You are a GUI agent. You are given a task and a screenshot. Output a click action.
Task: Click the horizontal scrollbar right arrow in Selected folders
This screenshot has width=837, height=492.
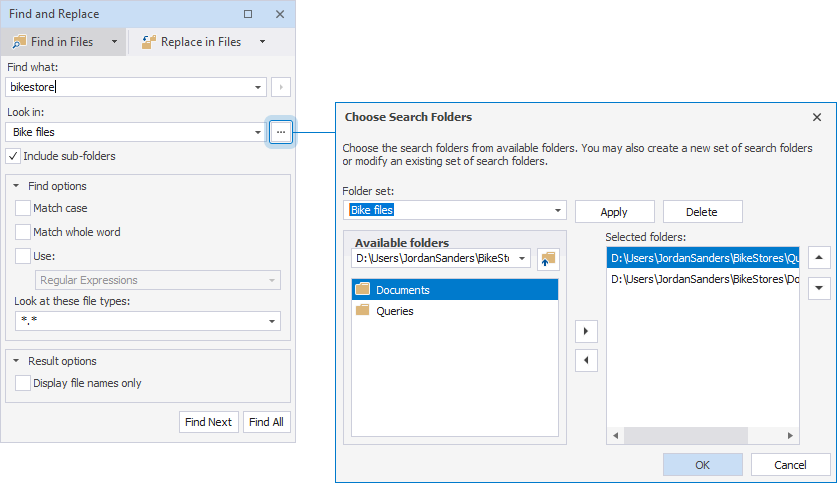pyautogui.click(x=790, y=435)
